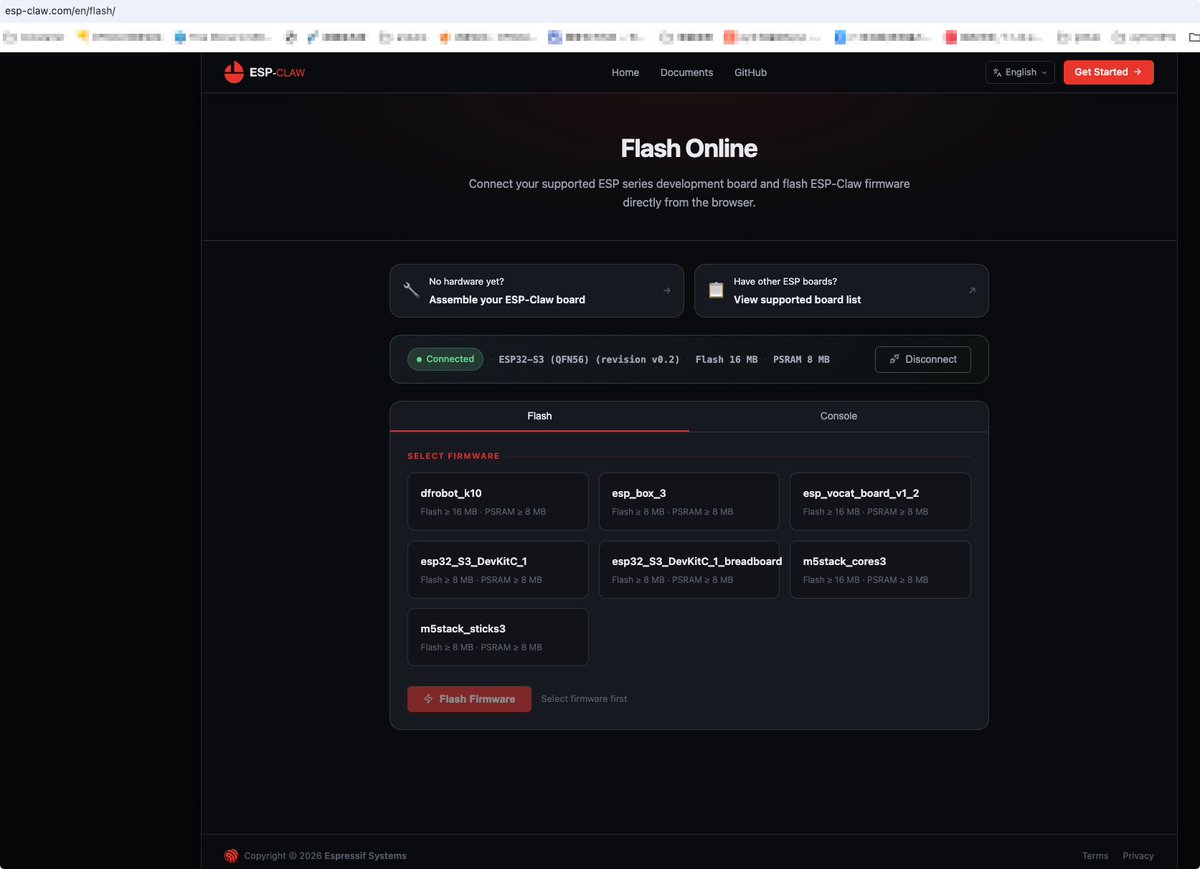This screenshot has height=869, width=1200.
Task: Switch to the Flash tab
Action: click(x=539, y=416)
